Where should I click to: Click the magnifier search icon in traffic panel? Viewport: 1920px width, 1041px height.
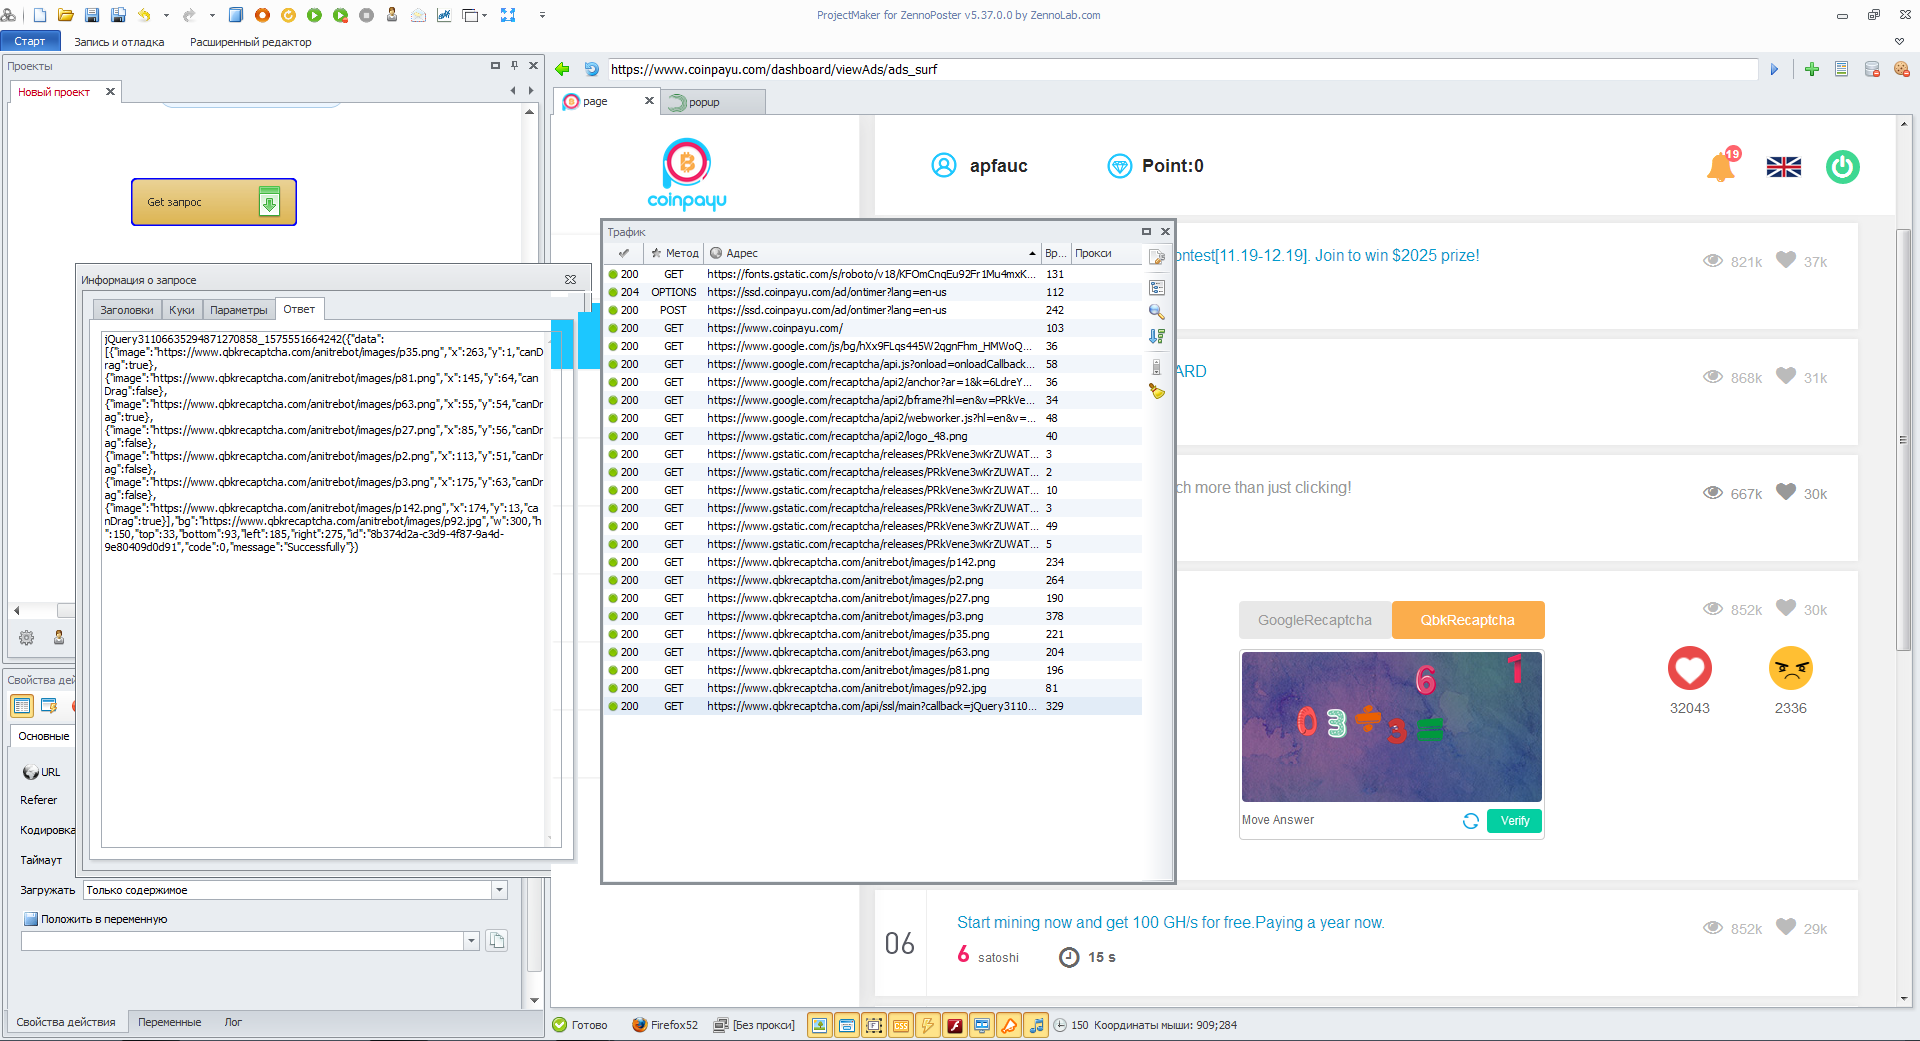[x=1157, y=312]
